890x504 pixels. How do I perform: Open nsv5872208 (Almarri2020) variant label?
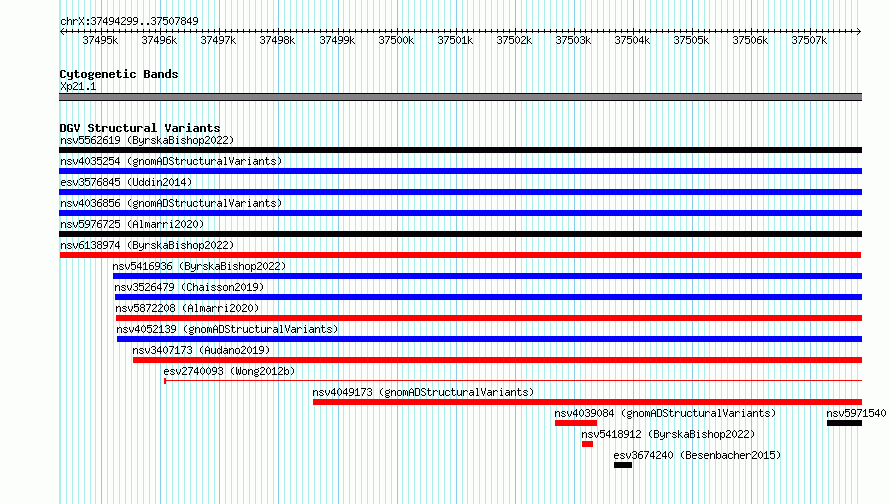pyautogui.click(x=187, y=308)
